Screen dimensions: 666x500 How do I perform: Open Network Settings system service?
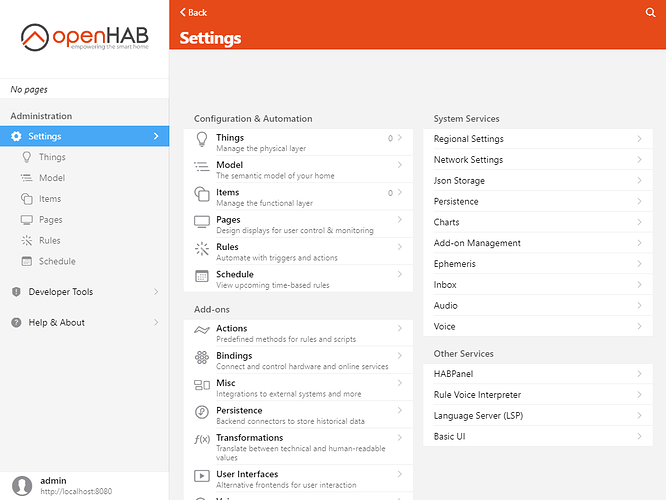coord(538,160)
